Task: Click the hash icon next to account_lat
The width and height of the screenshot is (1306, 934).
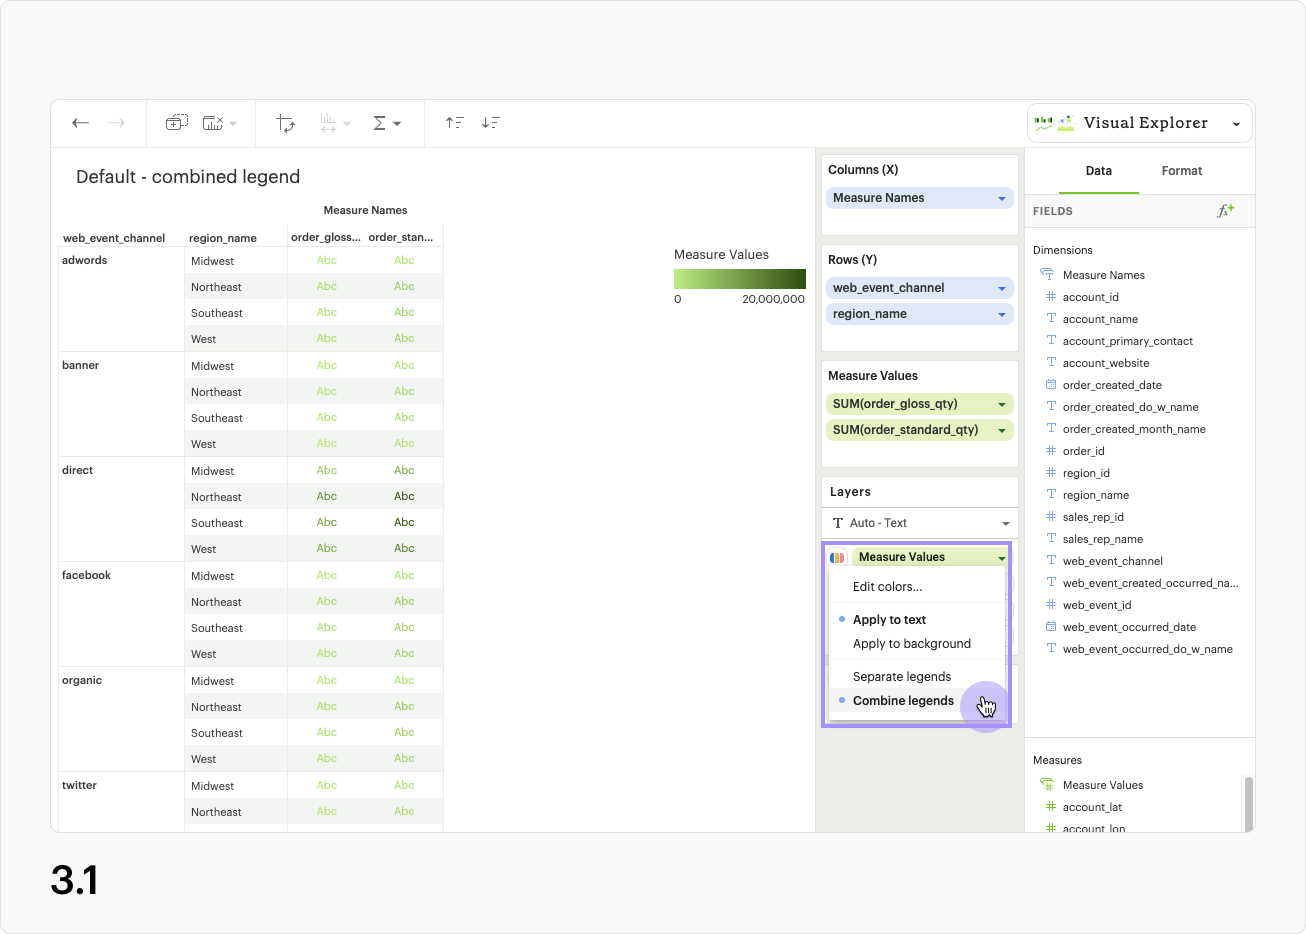Action: pos(1051,807)
